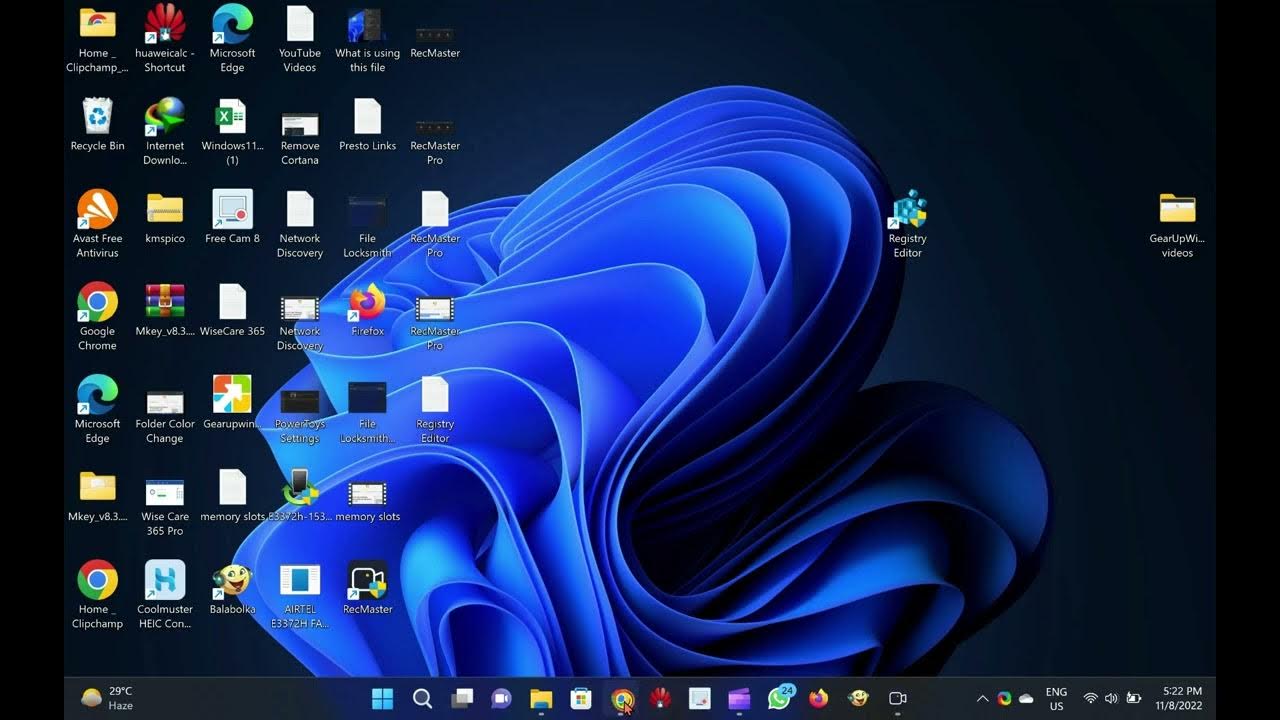1280x720 pixels.
Task: Open the 29°C Haze weather widget
Action: (107, 698)
